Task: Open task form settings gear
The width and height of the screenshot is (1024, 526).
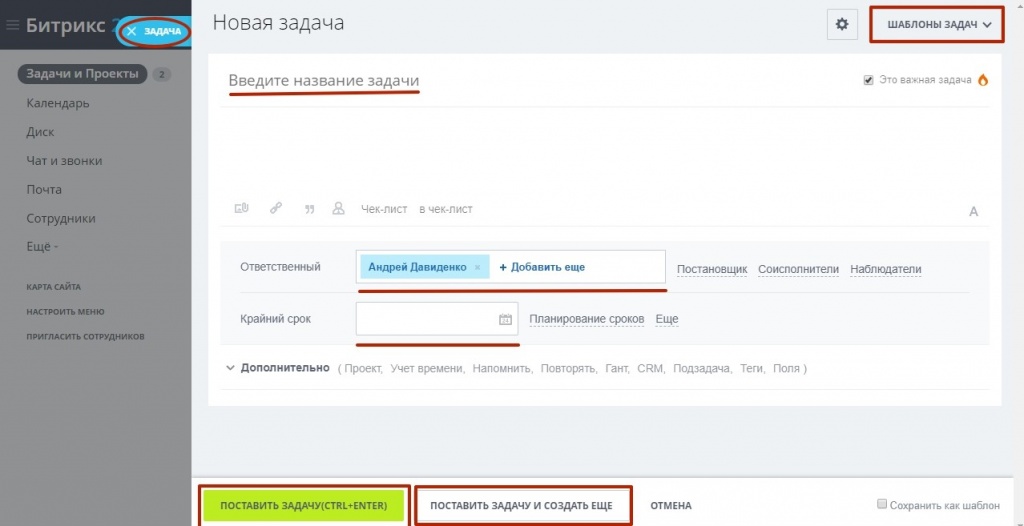Action: [x=842, y=24]
